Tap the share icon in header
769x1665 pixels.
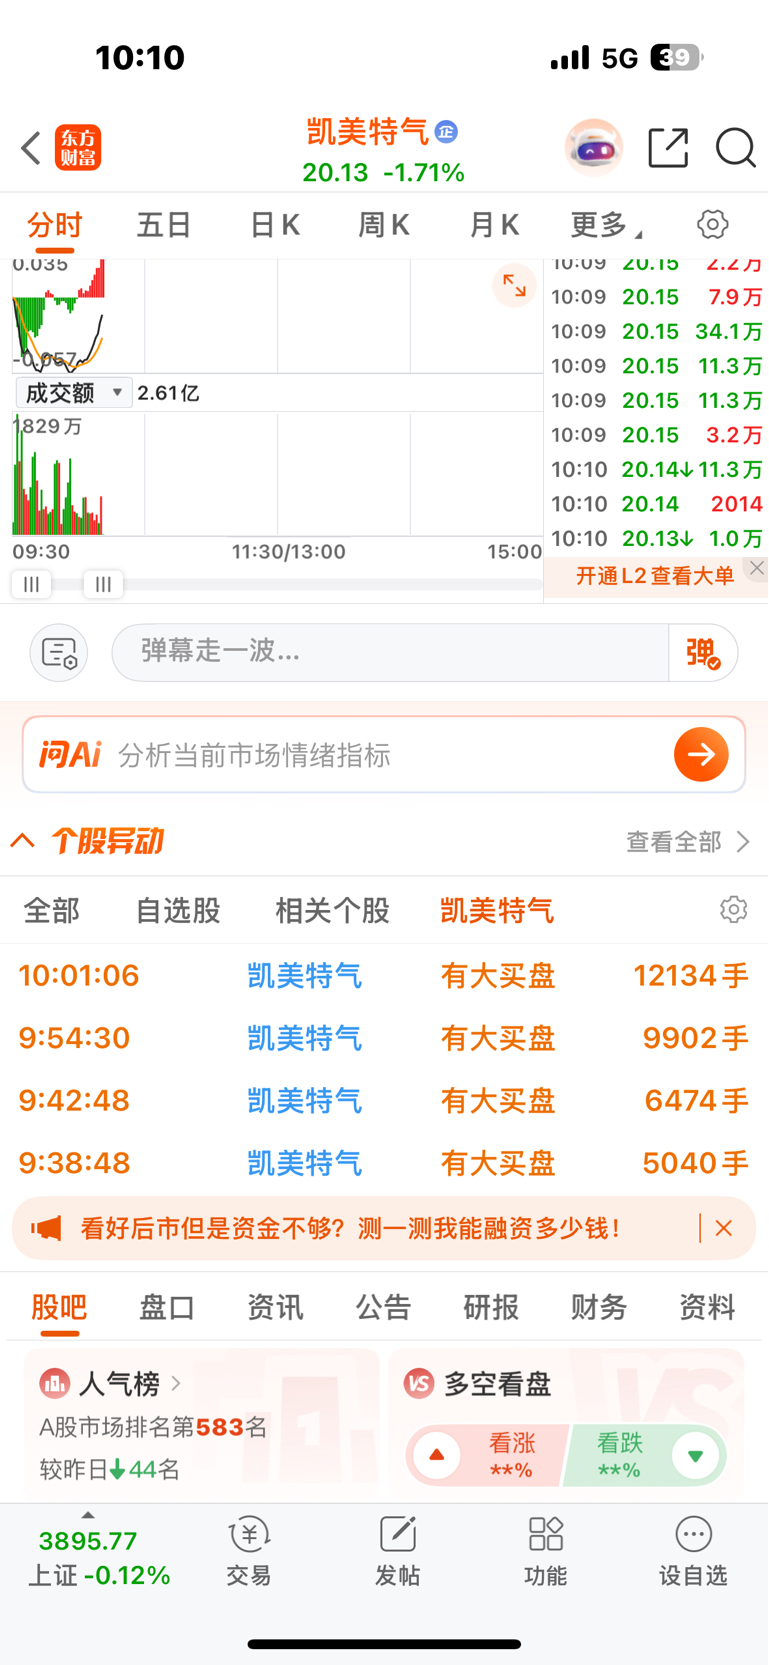(x=668, y=148)
